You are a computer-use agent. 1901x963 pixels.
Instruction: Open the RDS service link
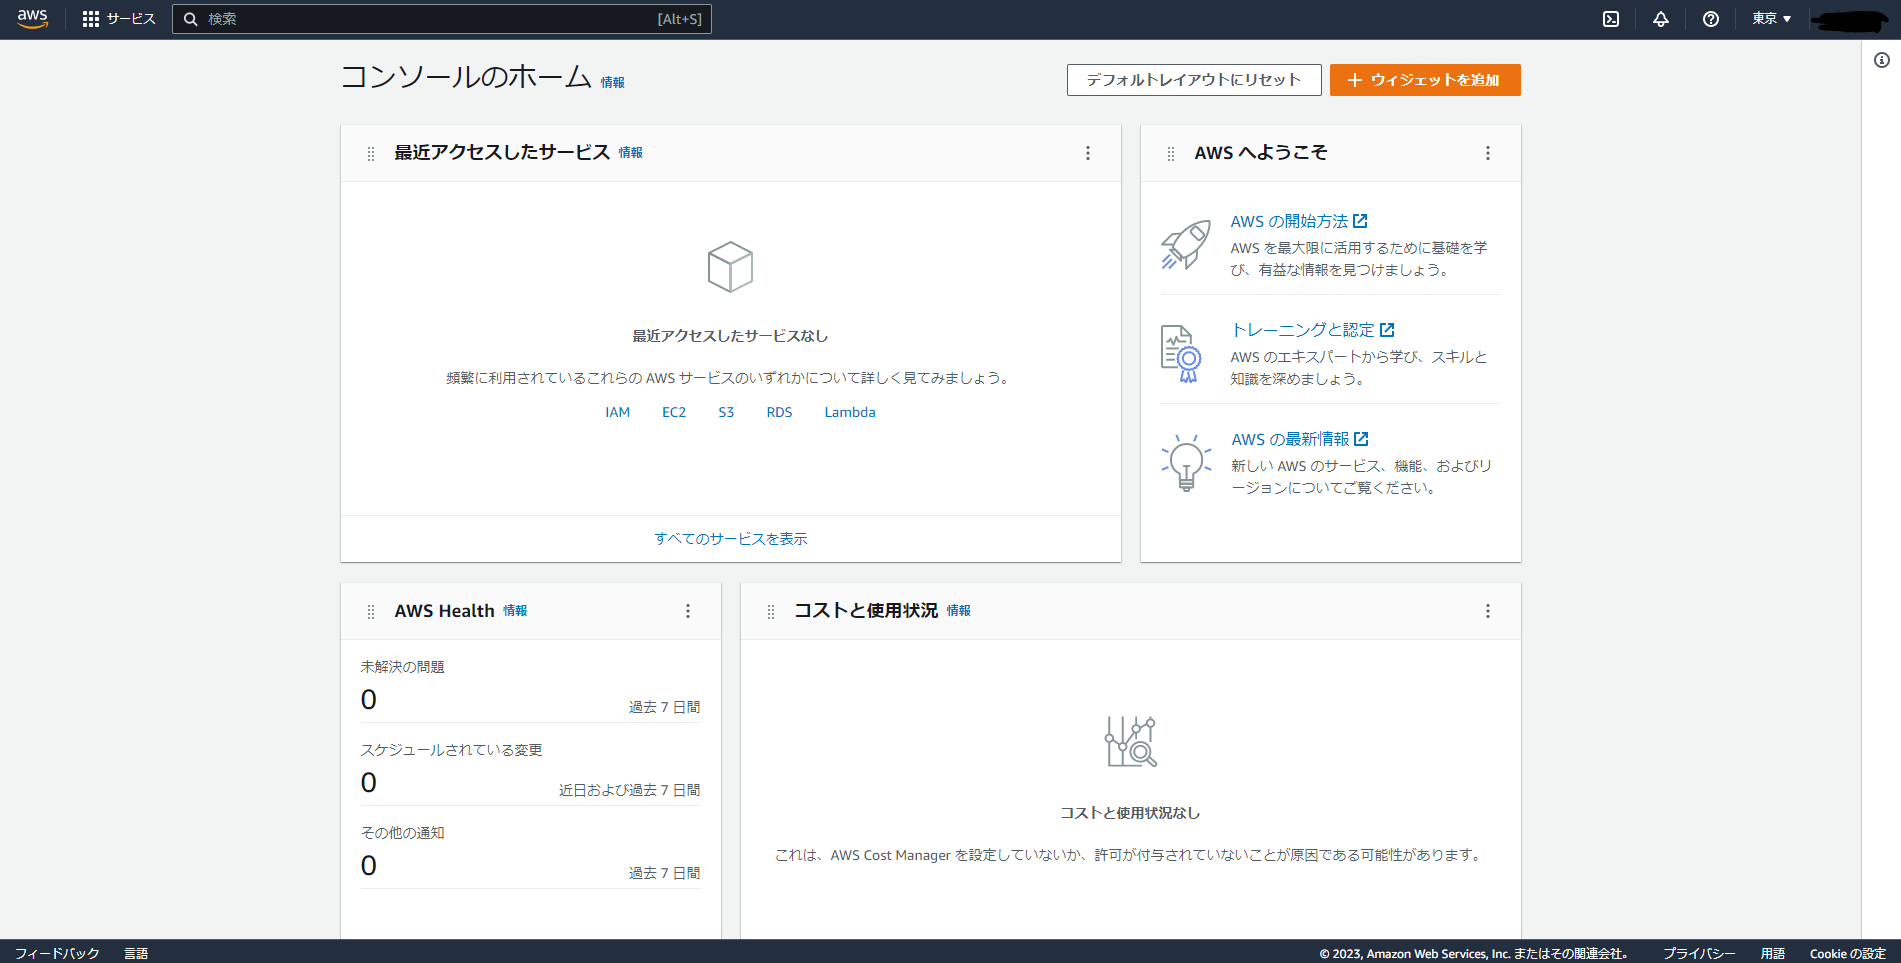point(779,412)
